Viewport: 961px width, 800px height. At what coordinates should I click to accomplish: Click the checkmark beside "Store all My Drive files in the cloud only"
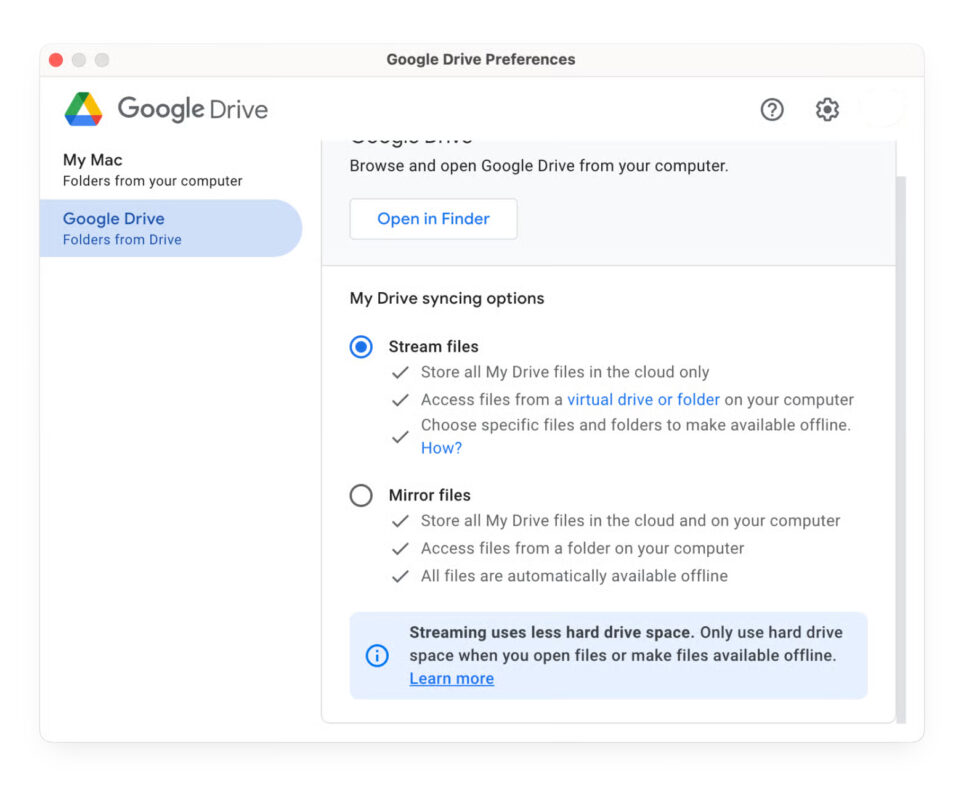click(x=400, y=372)
